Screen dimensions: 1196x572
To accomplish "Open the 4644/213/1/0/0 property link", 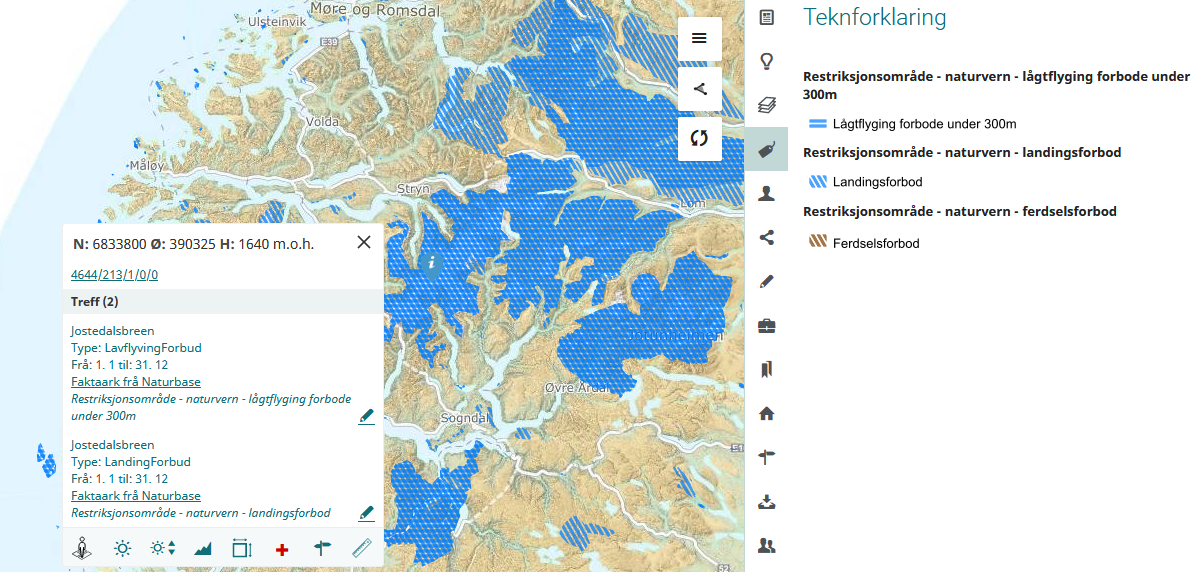I will (114, 275).
